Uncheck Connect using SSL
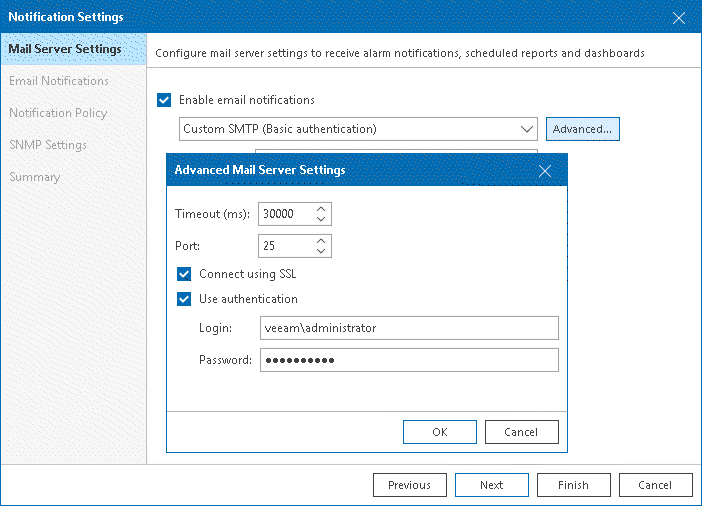The width and height of the screenshot is (702, 506). point(184,274)
